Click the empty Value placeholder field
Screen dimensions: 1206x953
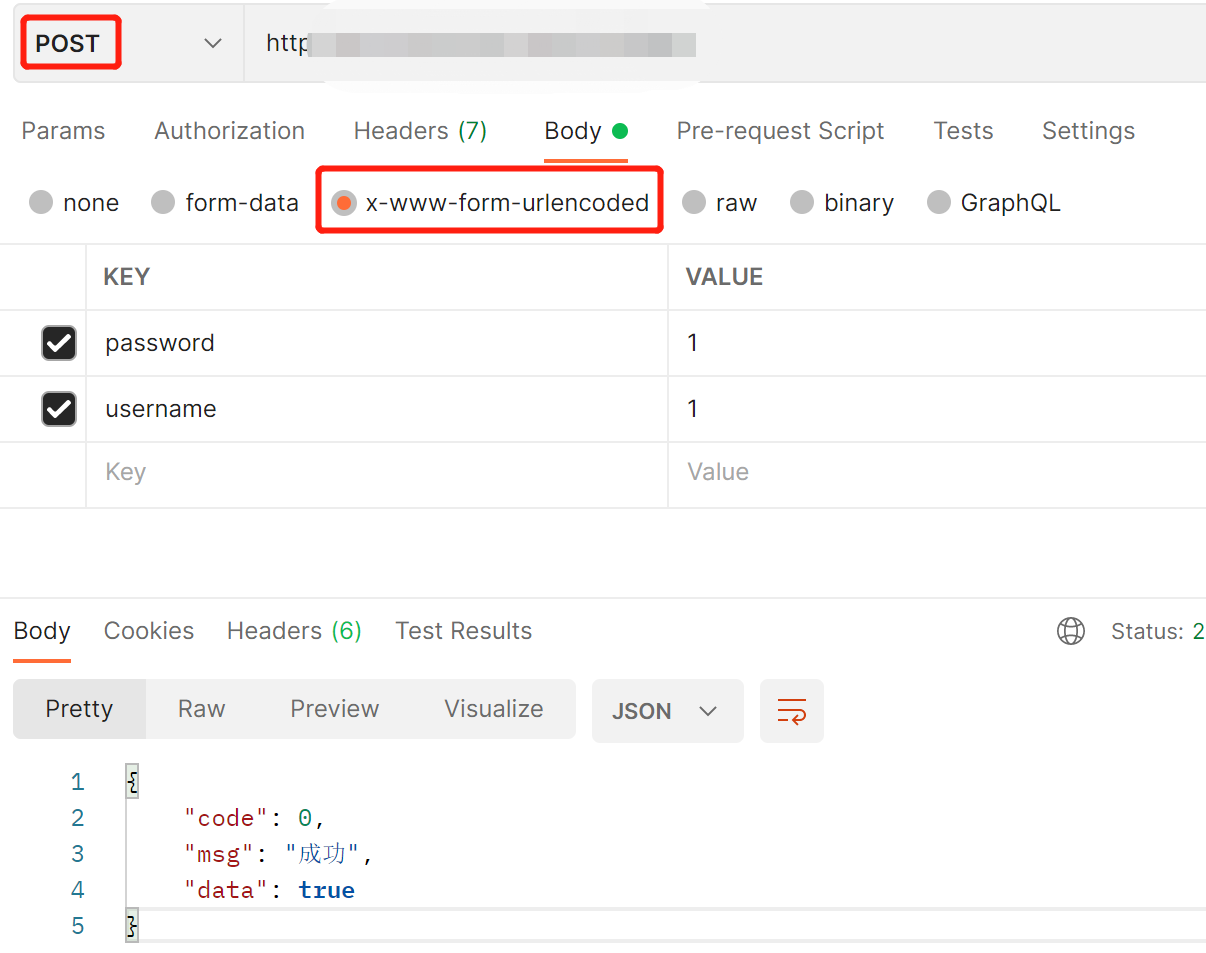(937, 475)
